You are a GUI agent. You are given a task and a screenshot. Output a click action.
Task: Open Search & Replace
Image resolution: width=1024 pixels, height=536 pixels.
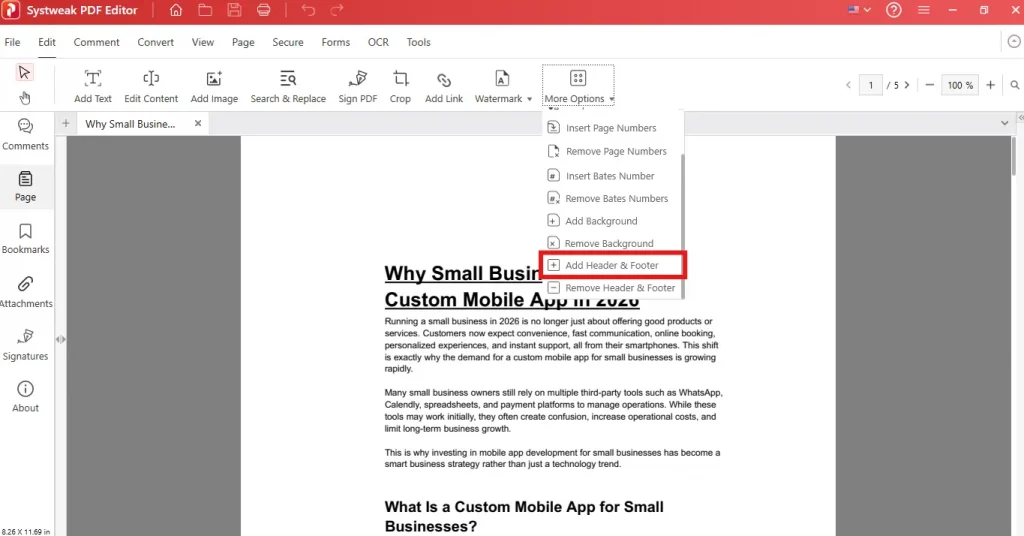288,86
